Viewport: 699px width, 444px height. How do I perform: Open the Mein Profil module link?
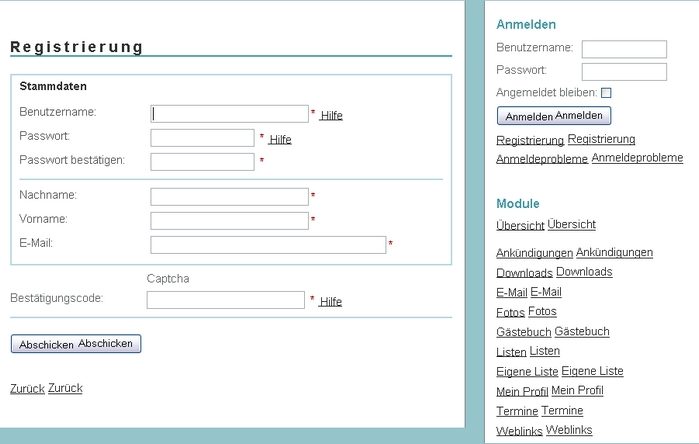(x=550, y=391)
